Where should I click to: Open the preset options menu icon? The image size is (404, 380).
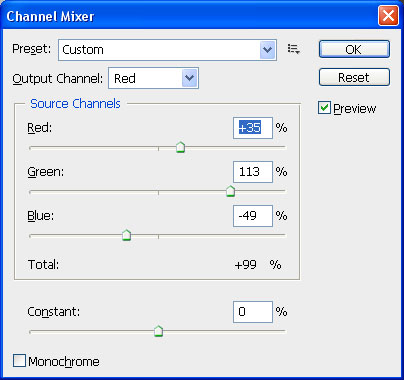(x=294, y=49)
